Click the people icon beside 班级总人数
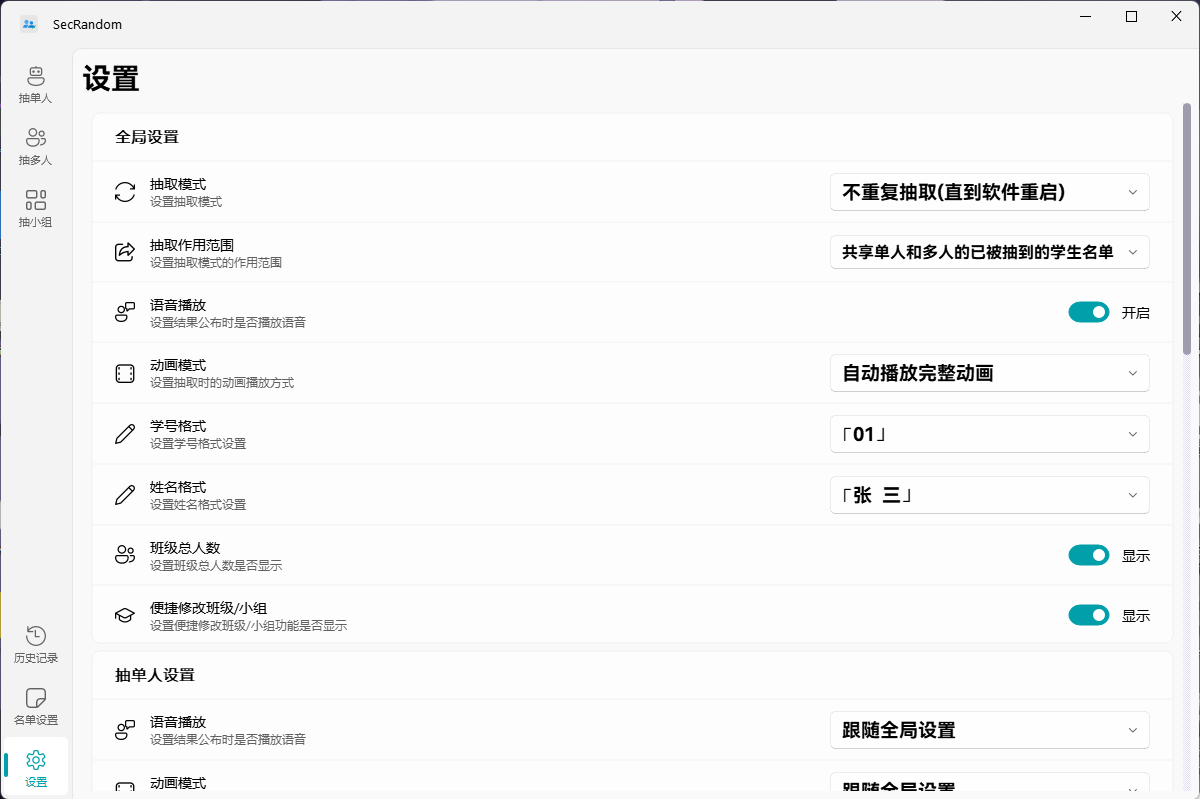The image size is (1200, 799). point(125,556)
